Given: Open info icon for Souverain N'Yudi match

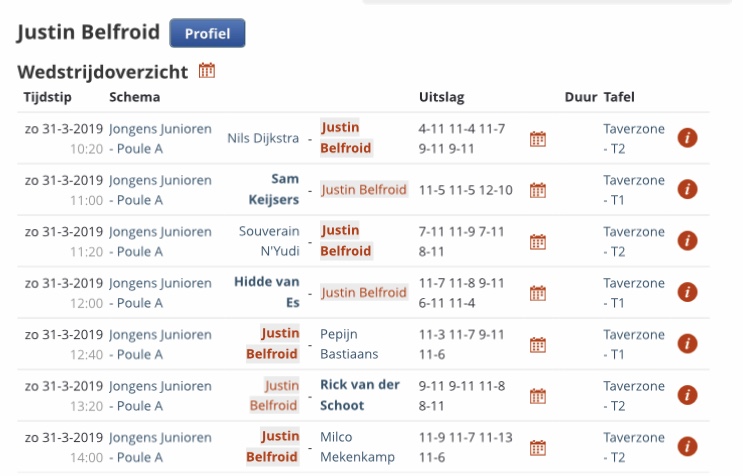Looking at the screenshot, I should 687,241.
